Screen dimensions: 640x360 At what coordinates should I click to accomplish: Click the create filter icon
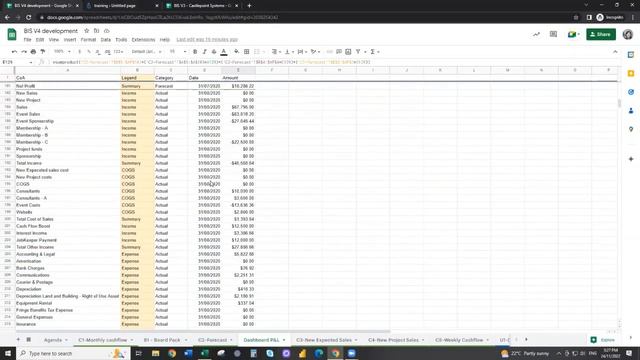tap(358, 52)
